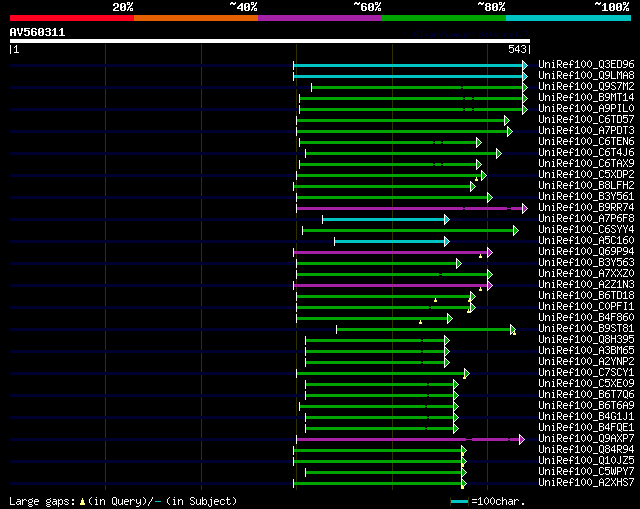Select the UniRef100_B8LFH2 label
This screenshot has width=640, height=509.
[586, 186]
